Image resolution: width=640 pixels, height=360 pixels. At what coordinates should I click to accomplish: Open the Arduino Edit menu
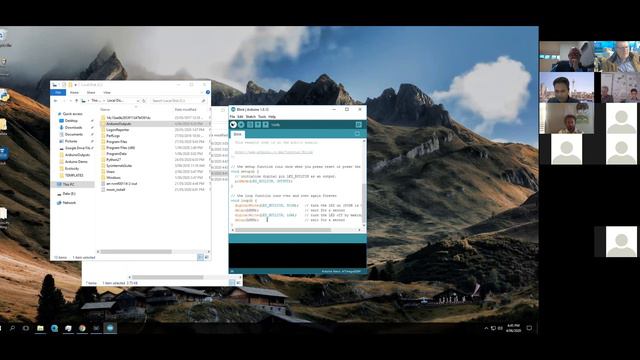(x=240, y=117)
